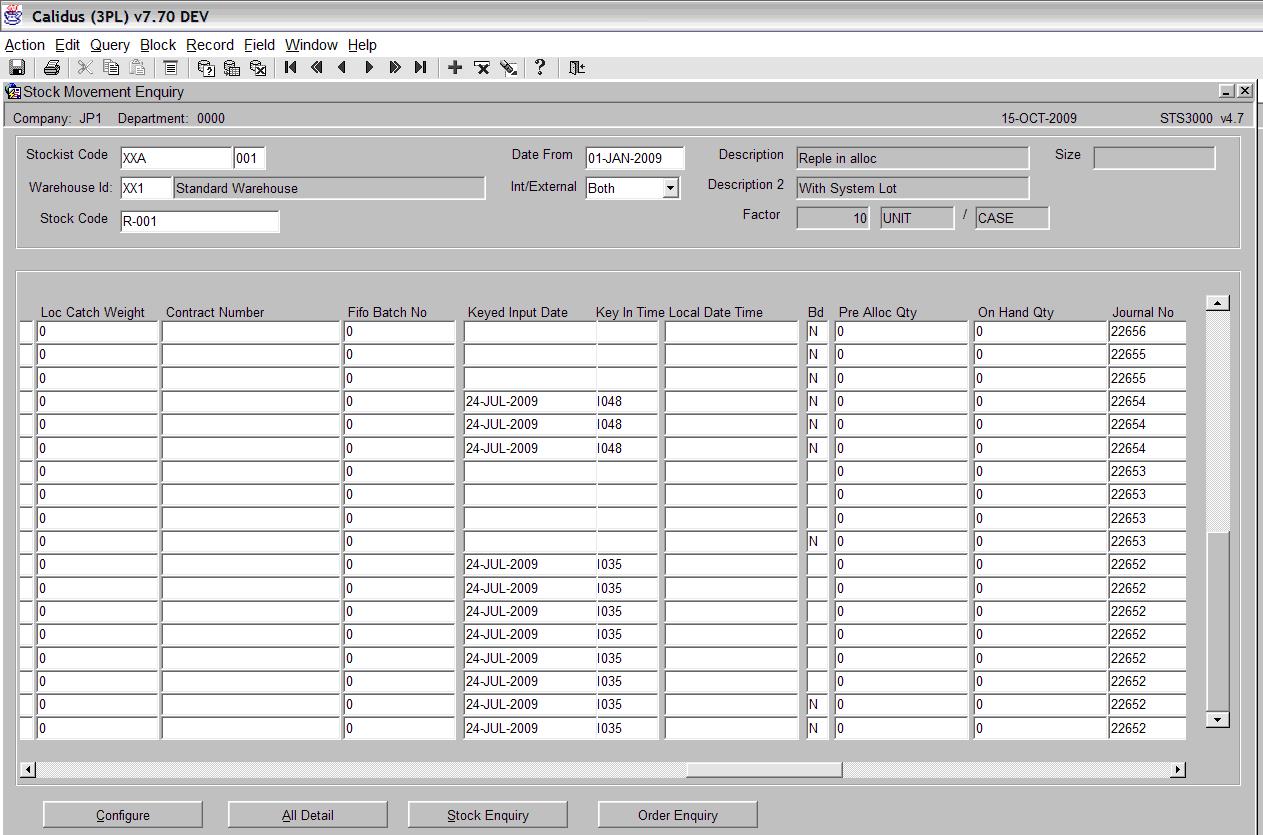Click the STS3000 v4.7 label
The image size is (1263, 835).
coord(1202,118)
